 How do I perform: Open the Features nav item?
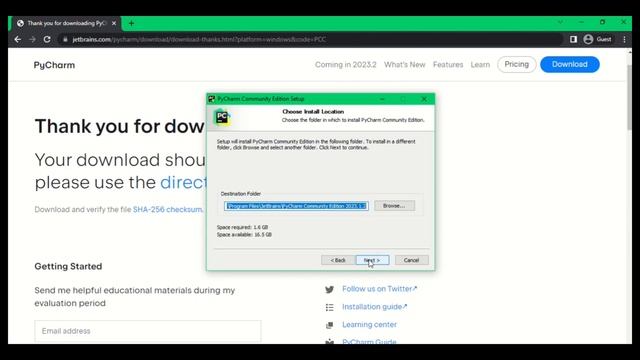pos(448,64)
